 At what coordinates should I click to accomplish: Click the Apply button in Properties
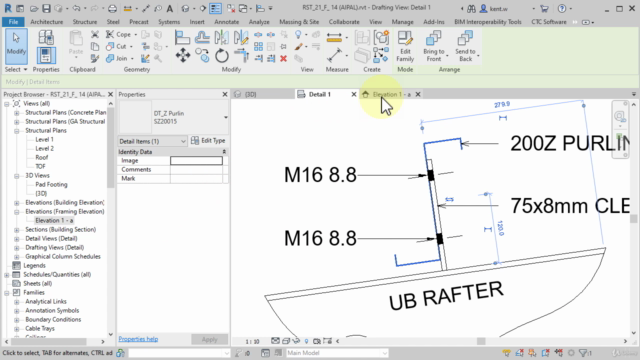pos(209,339)
